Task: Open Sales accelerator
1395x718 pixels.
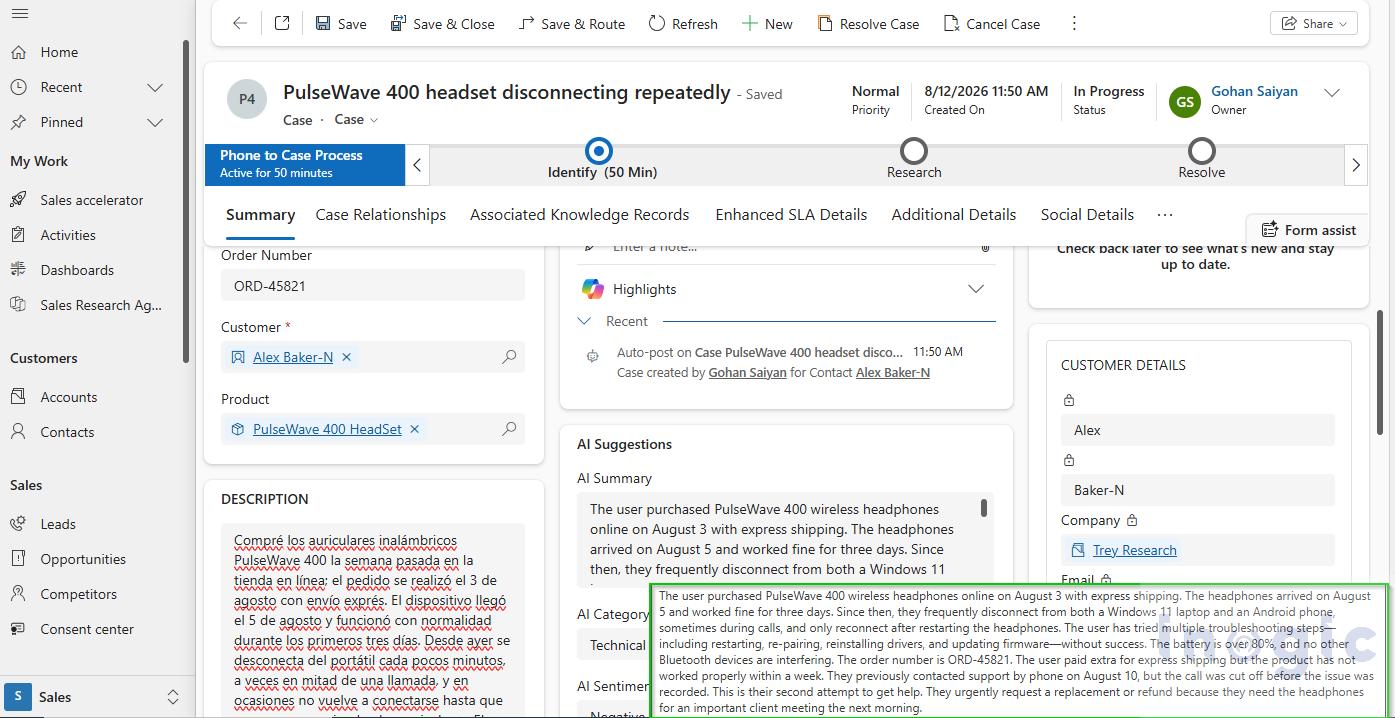Action: pos(92,200)
